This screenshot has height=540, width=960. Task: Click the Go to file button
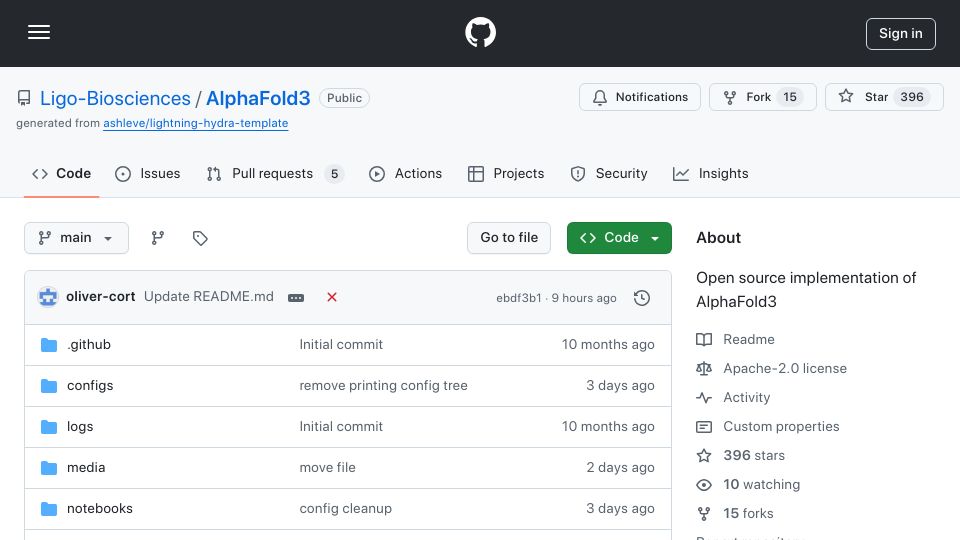point(509,238)
